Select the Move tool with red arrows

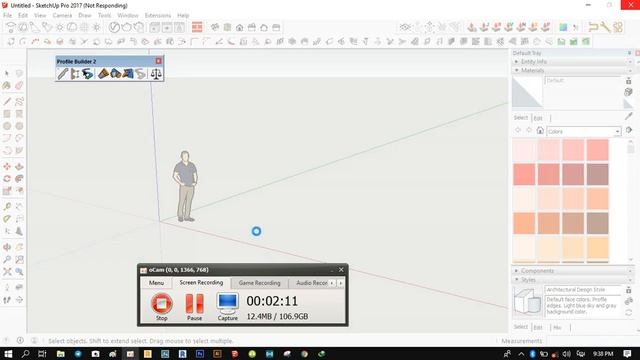(x=7, y=167)
